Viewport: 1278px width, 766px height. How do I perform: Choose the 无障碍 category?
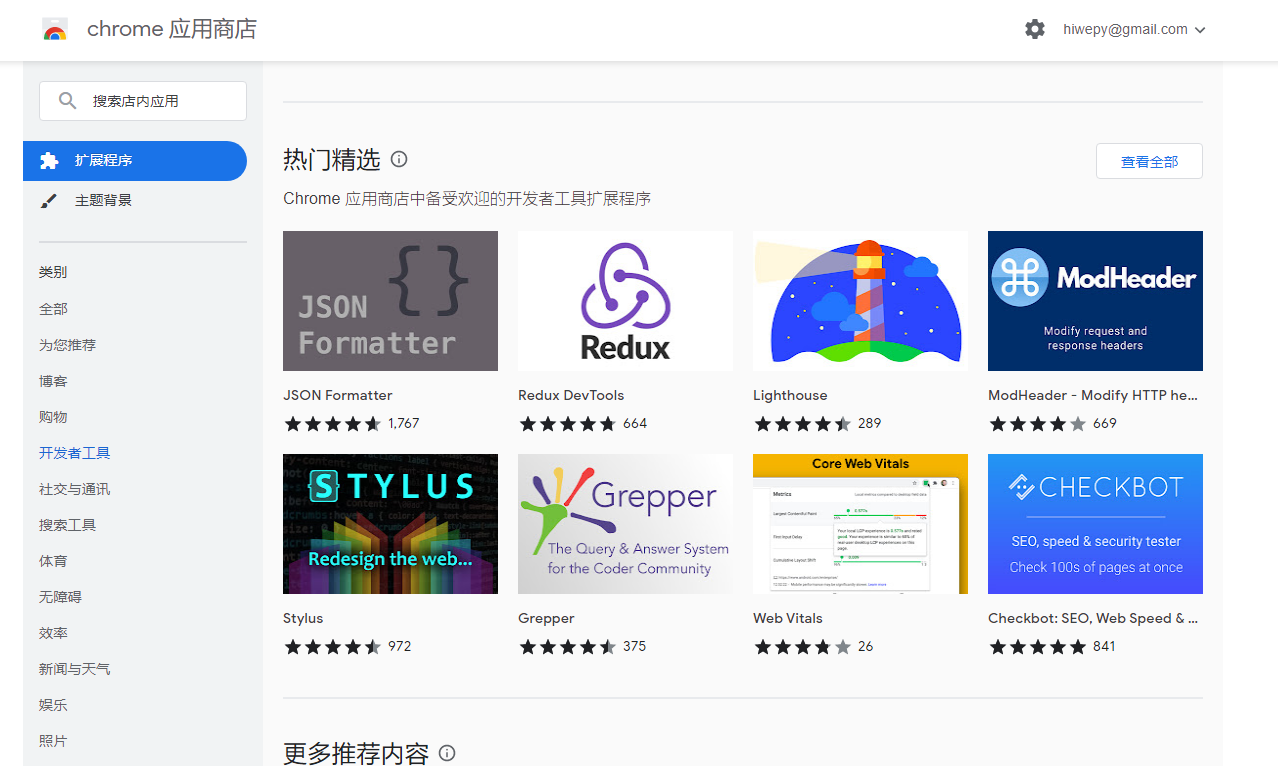(60, 597)
